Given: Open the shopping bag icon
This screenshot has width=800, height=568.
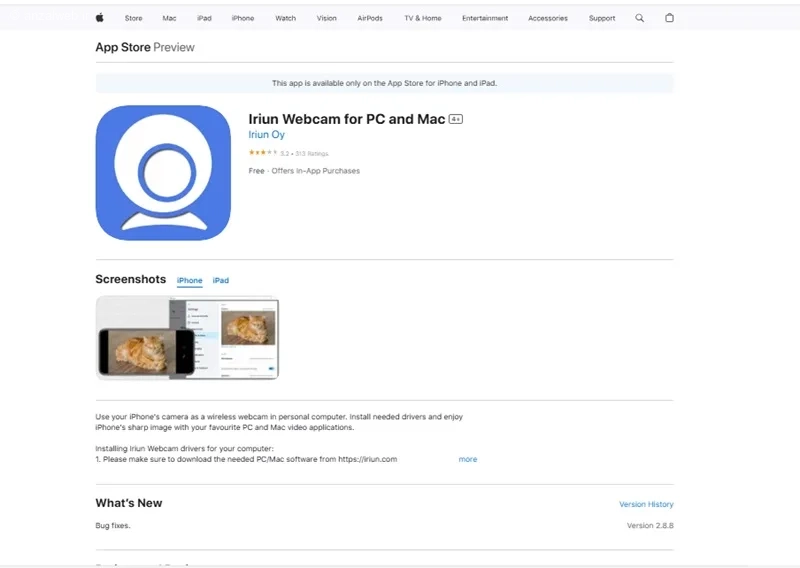Looking at the screenshot, I should pos(669,18).
